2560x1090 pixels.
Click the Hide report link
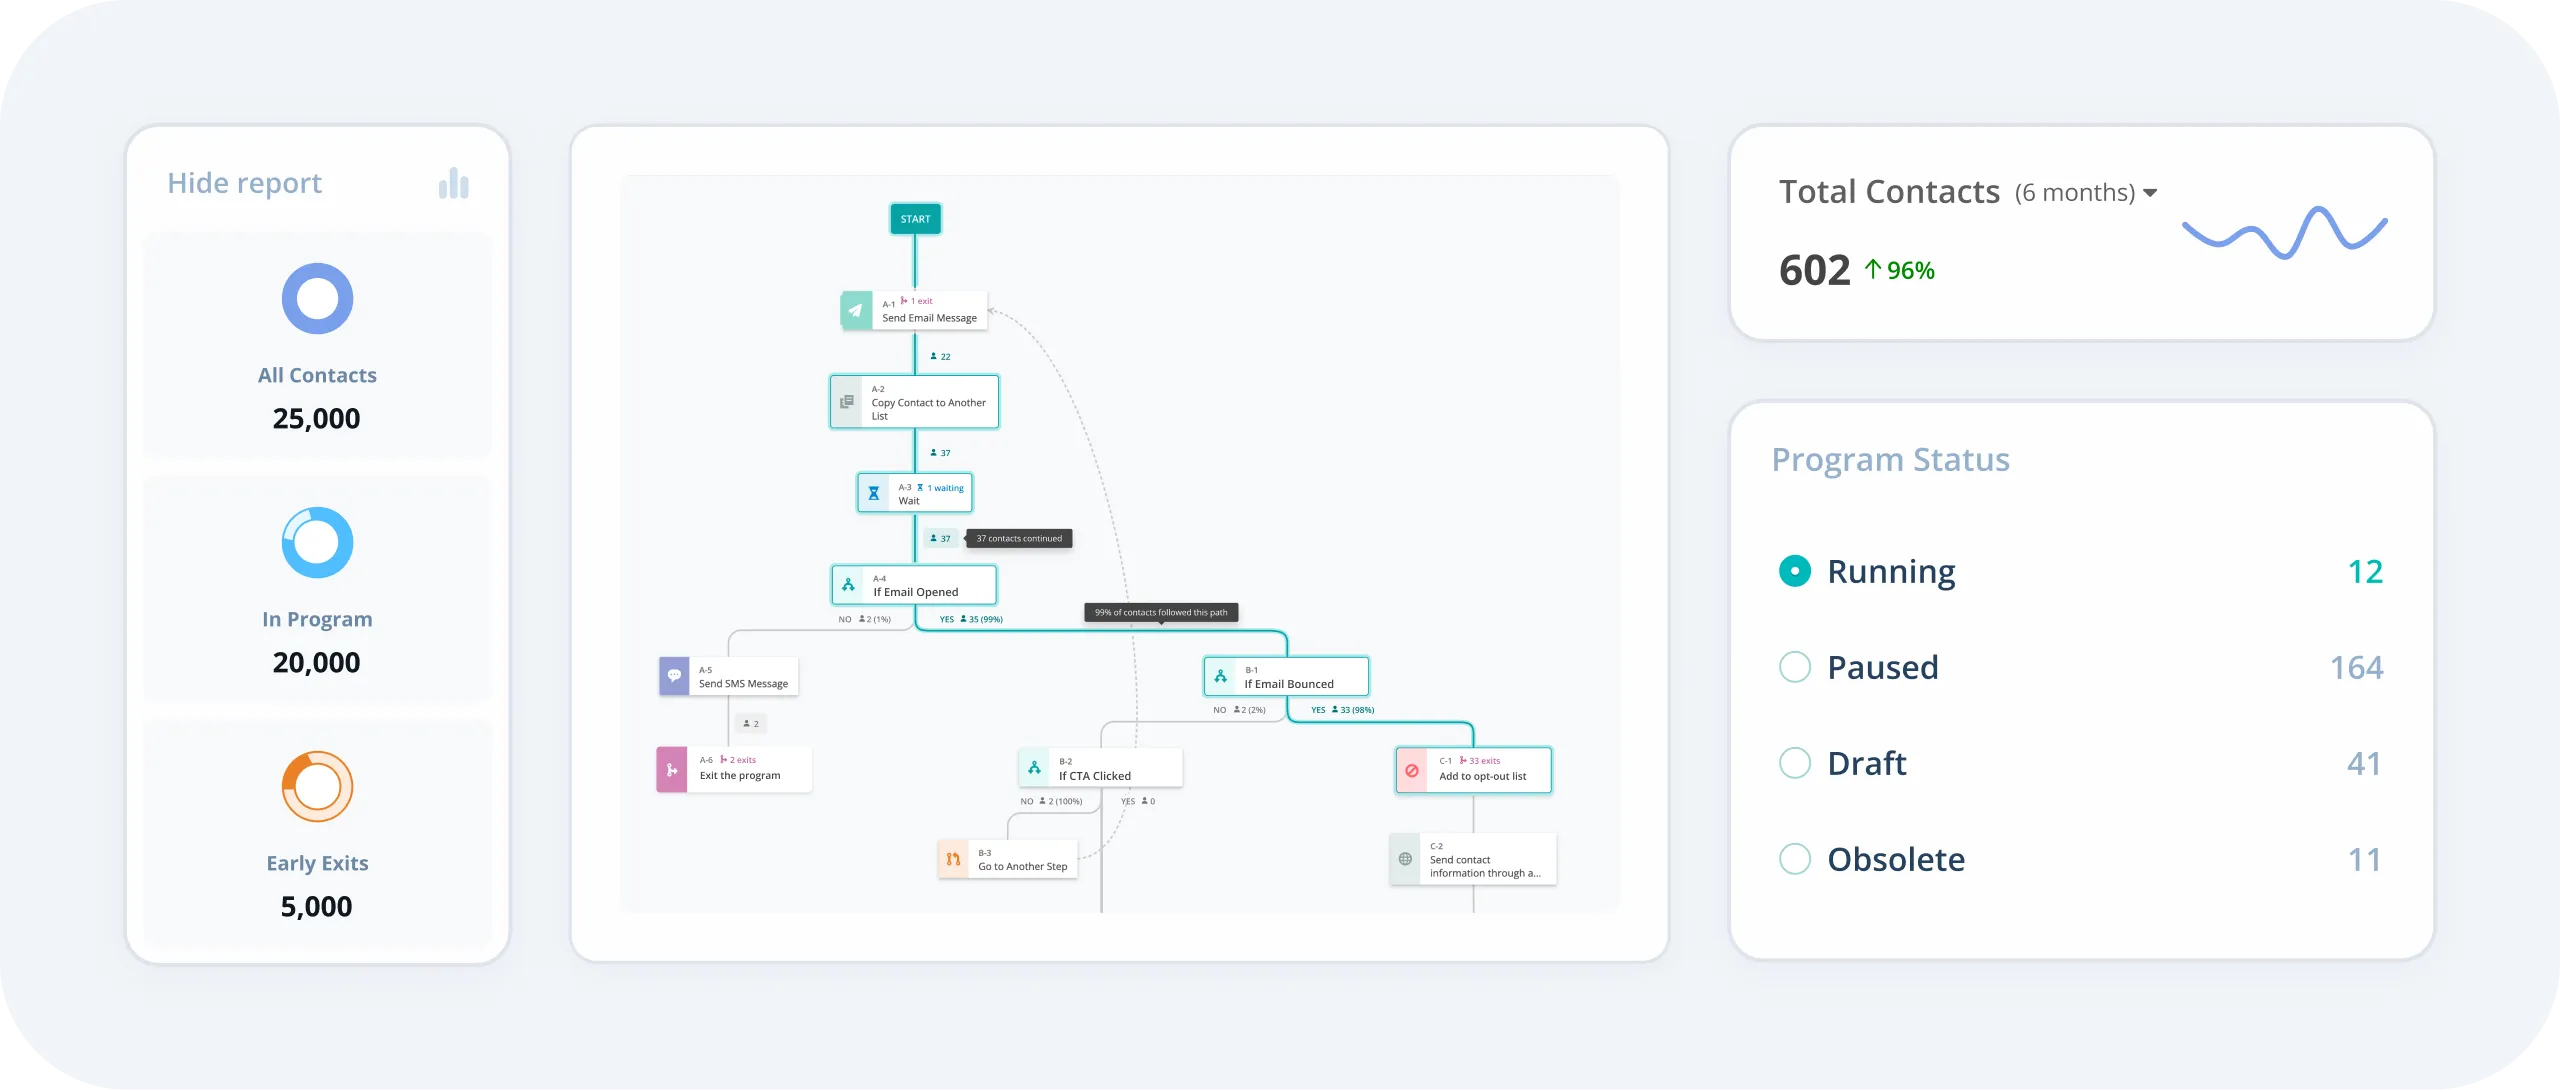tap(244, 183)
